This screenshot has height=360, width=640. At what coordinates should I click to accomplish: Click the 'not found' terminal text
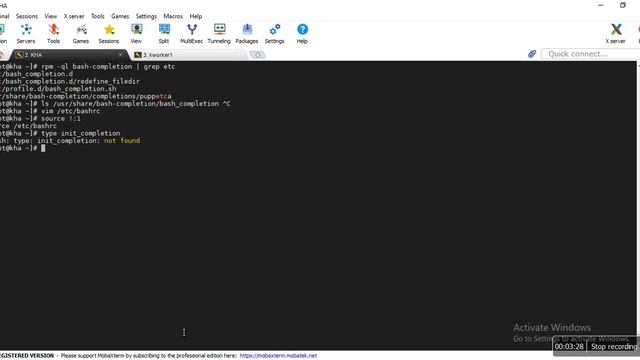click(x=122, y=140)
